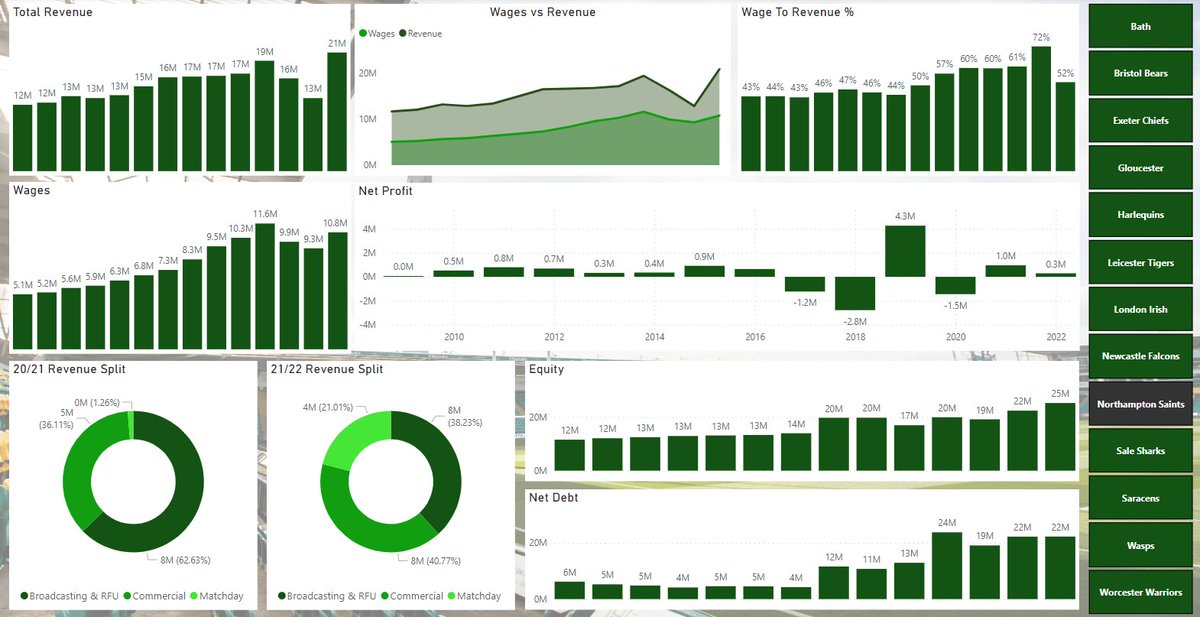Click the Wages legend entry in line chart

(378, 33)
